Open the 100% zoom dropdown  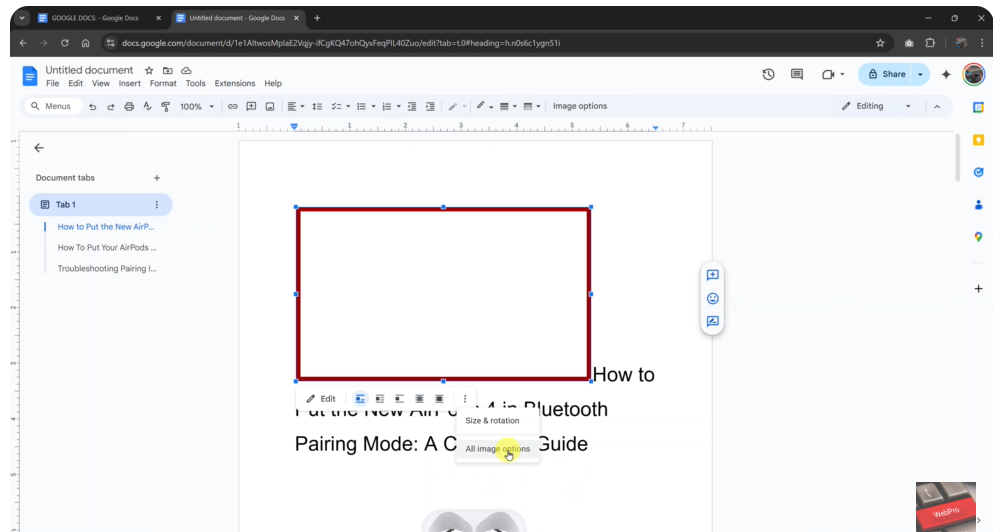pyautogui.click(x=197, y=106)
